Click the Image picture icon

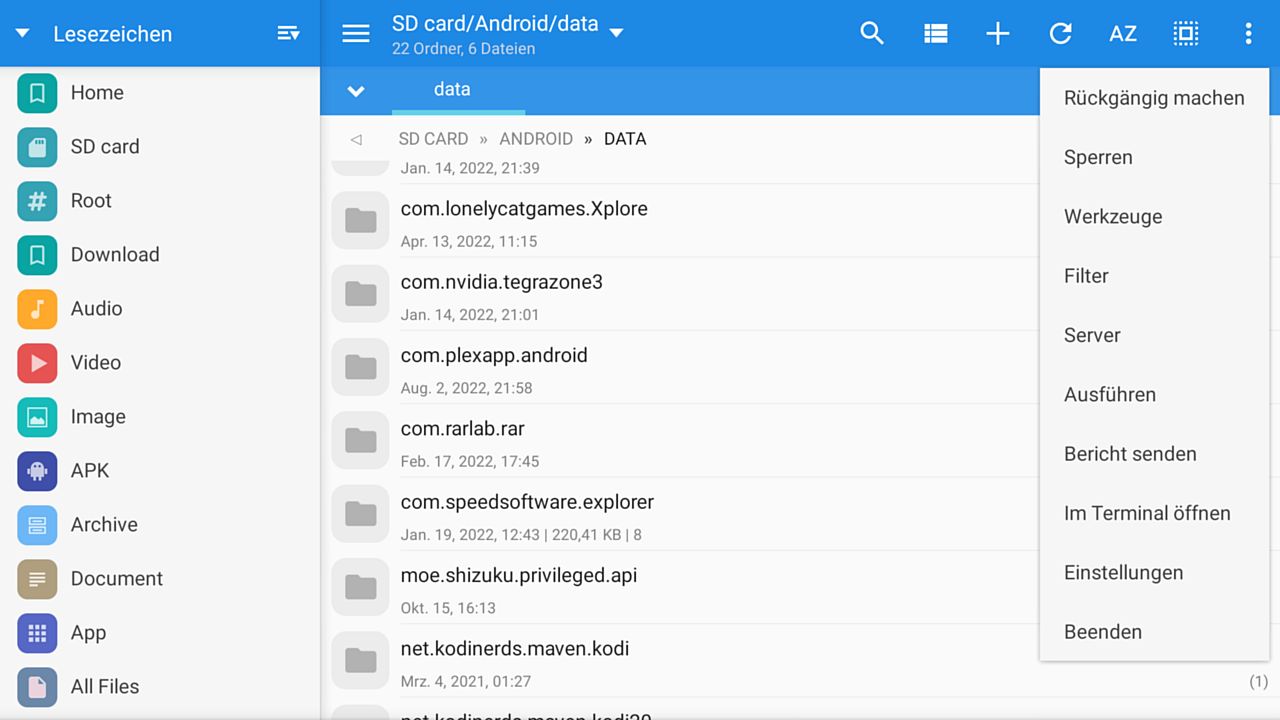point(37,417)
